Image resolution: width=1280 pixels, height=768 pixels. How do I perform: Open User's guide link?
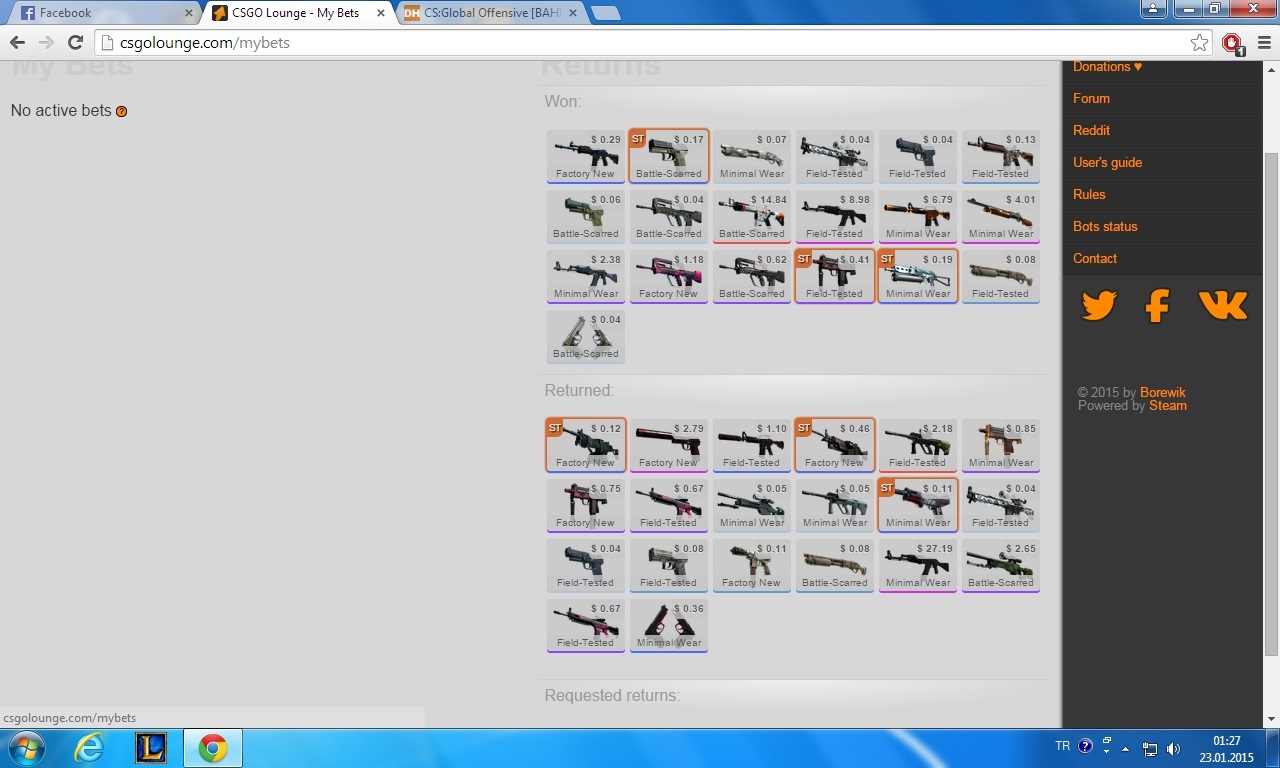1107,162
